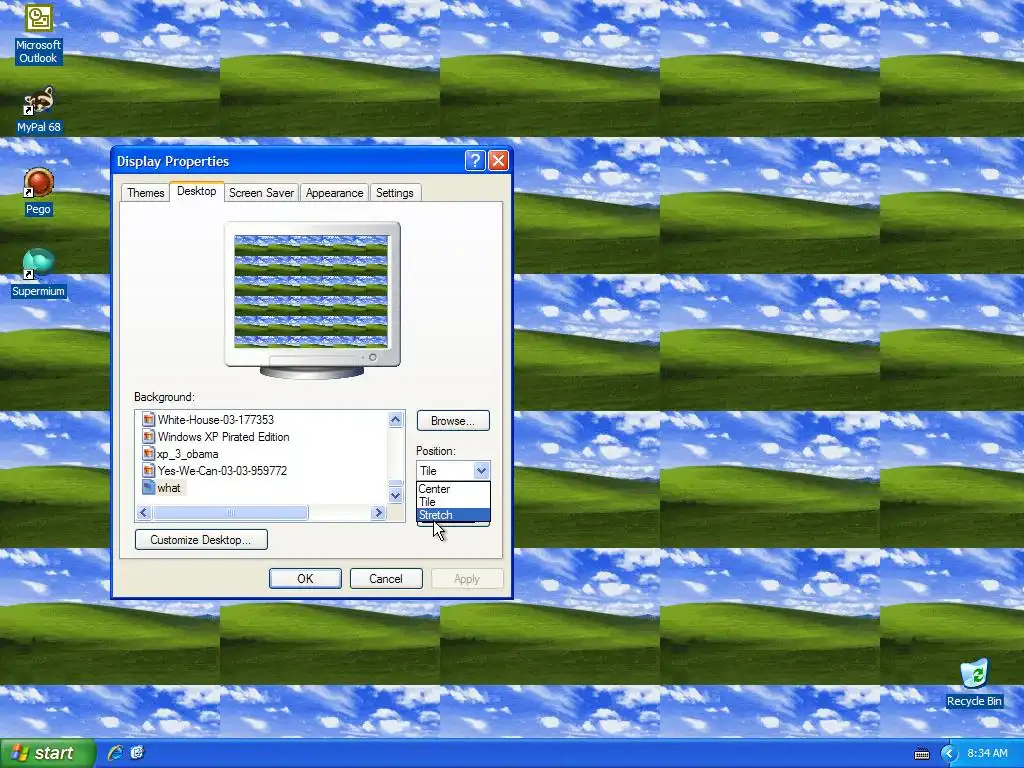Image resolution: width=1024 pixels, height=768 pixels.
Task: Click left arrow of horizontal scrollbar
Action: (x=144, y=513)
